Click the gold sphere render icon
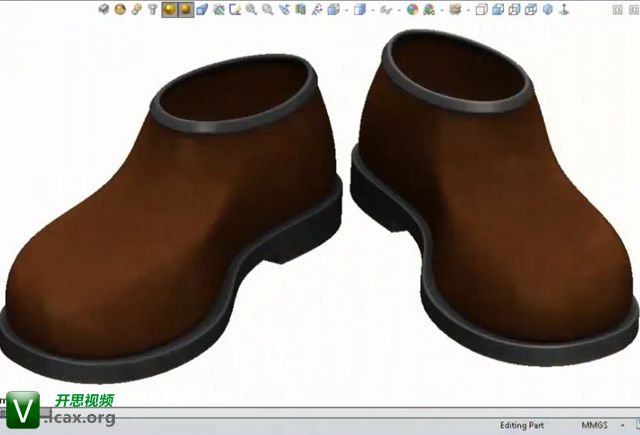The image size is (640, 435). [x=119, y=9]
